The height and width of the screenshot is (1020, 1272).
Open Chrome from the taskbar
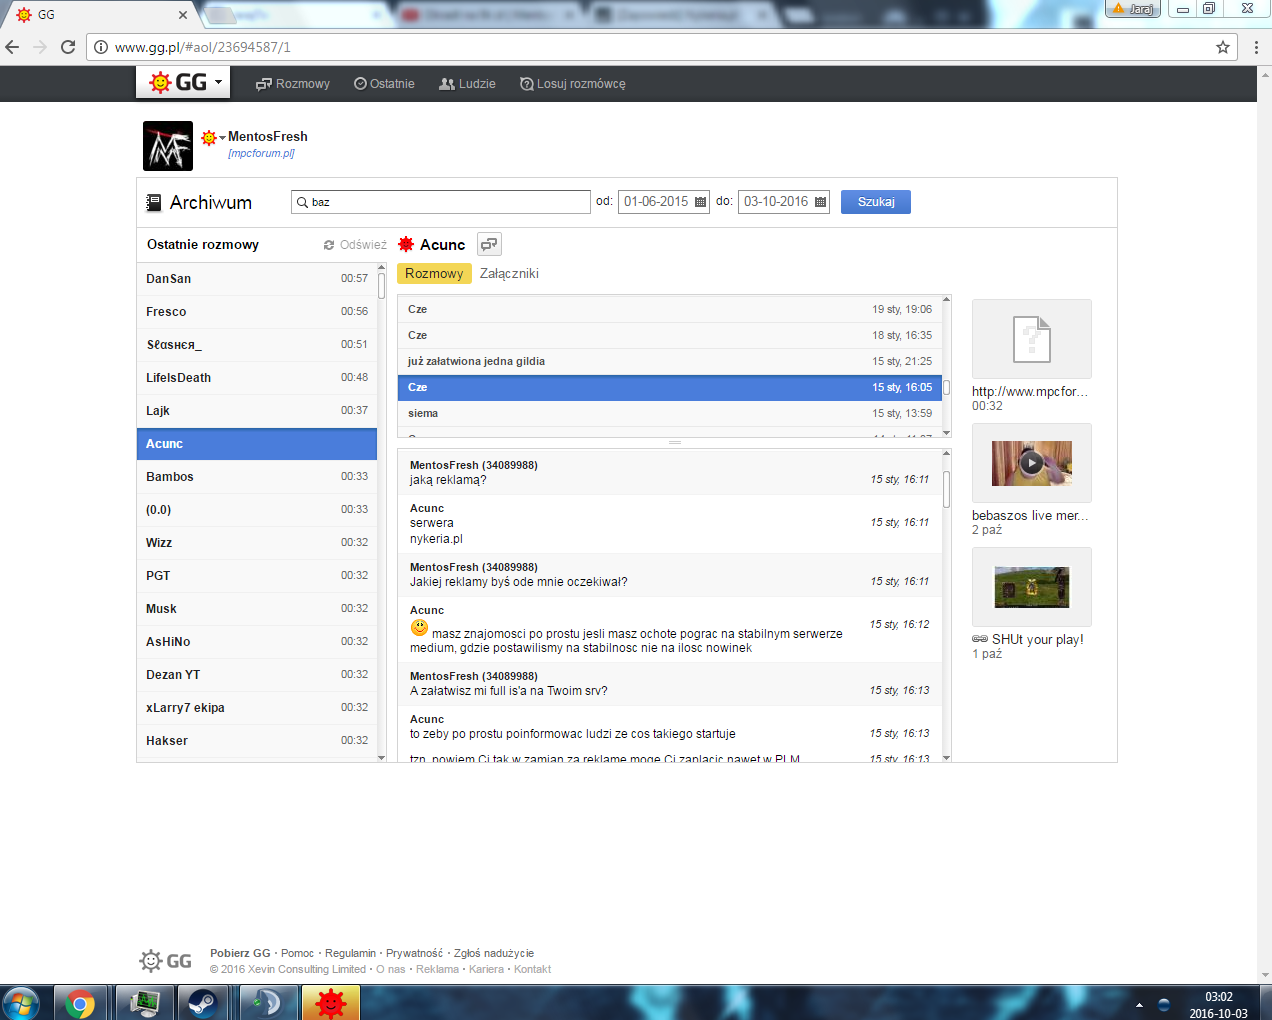tap(80, 1002)
